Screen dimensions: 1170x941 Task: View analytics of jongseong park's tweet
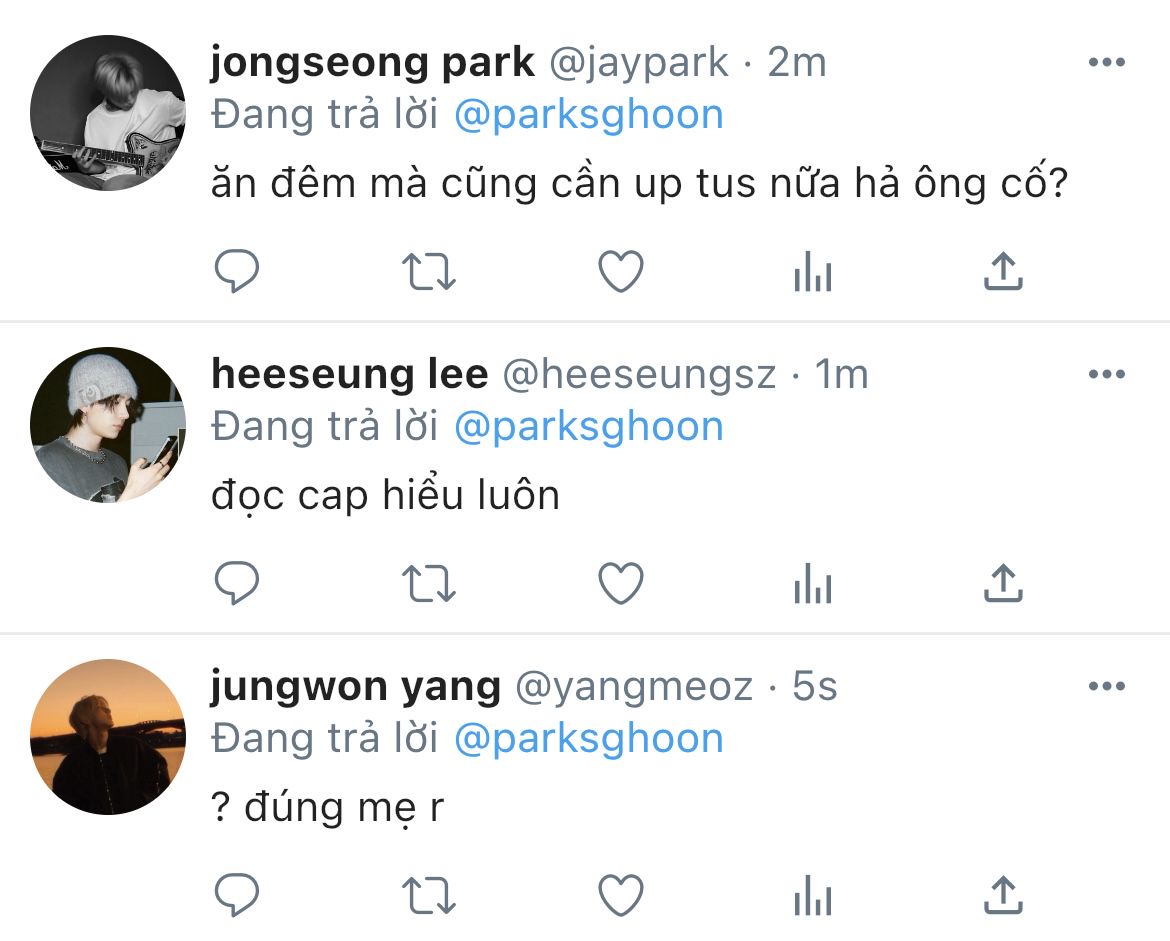813,271
